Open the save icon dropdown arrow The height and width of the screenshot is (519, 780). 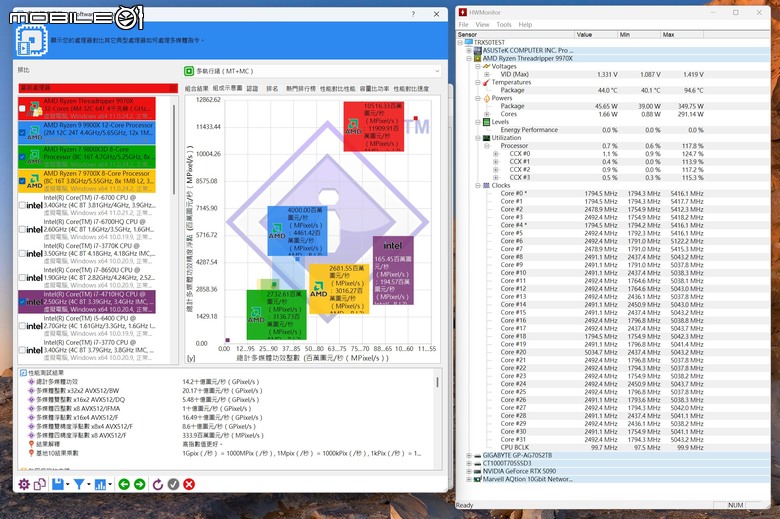67,484
